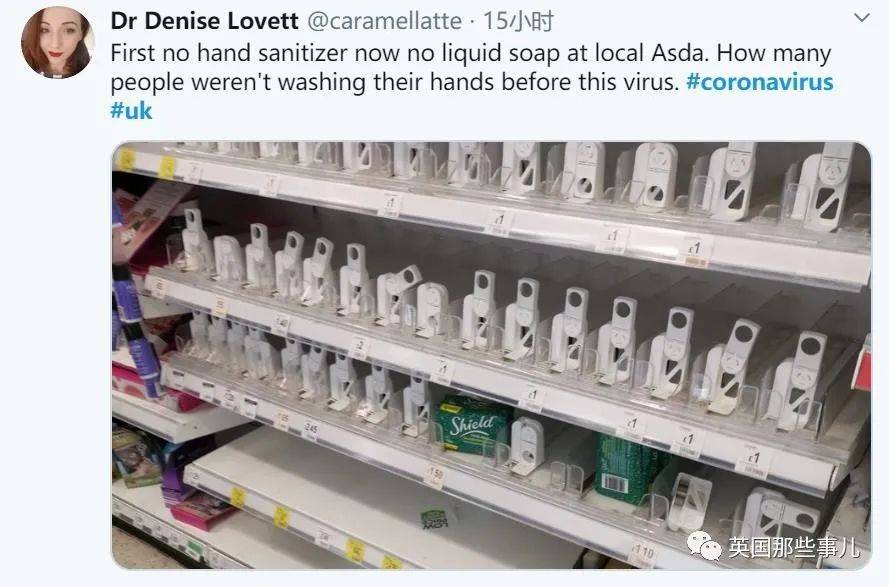
Task: Click the green sticker on the empty bottom shelf
Action: click(x=435, y=519)
